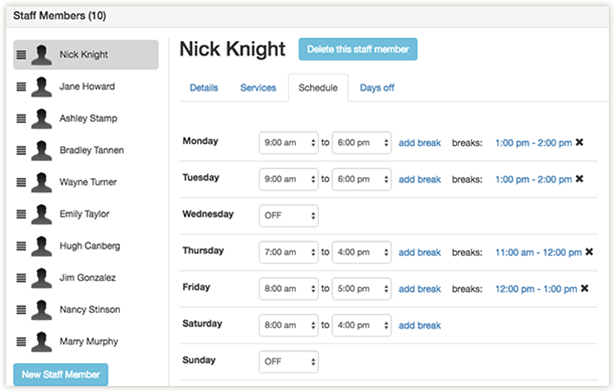The height and width of the screenshot is (392, 615).
Task: Open Thursday 4:00 pm end dropdown
Action: [362, 252]
